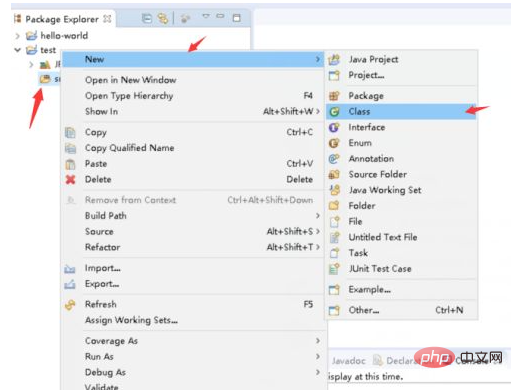Select the test project in the tree

(48, 50)
